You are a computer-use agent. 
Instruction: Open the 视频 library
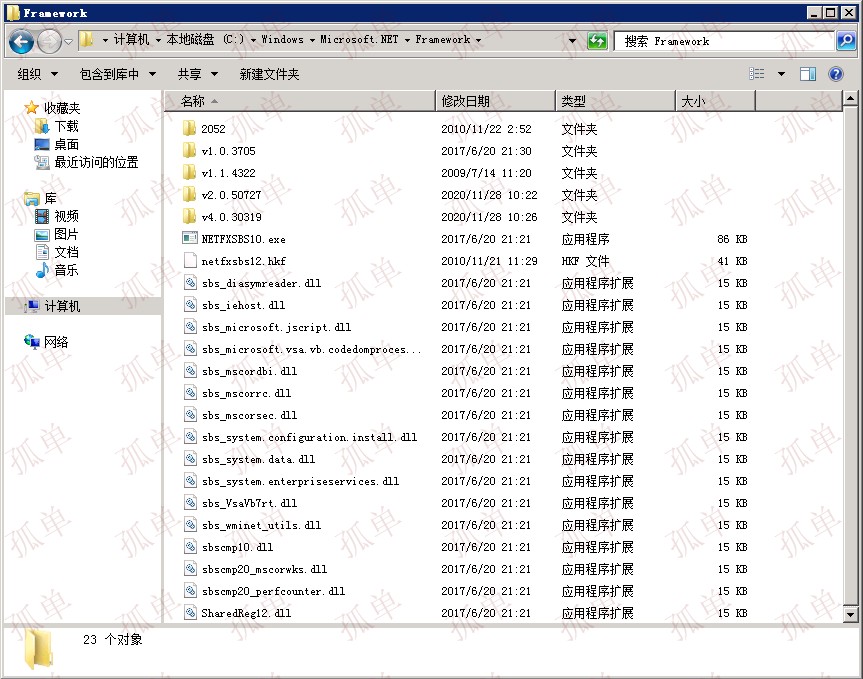pyautogui.click(x=66, y=216)
